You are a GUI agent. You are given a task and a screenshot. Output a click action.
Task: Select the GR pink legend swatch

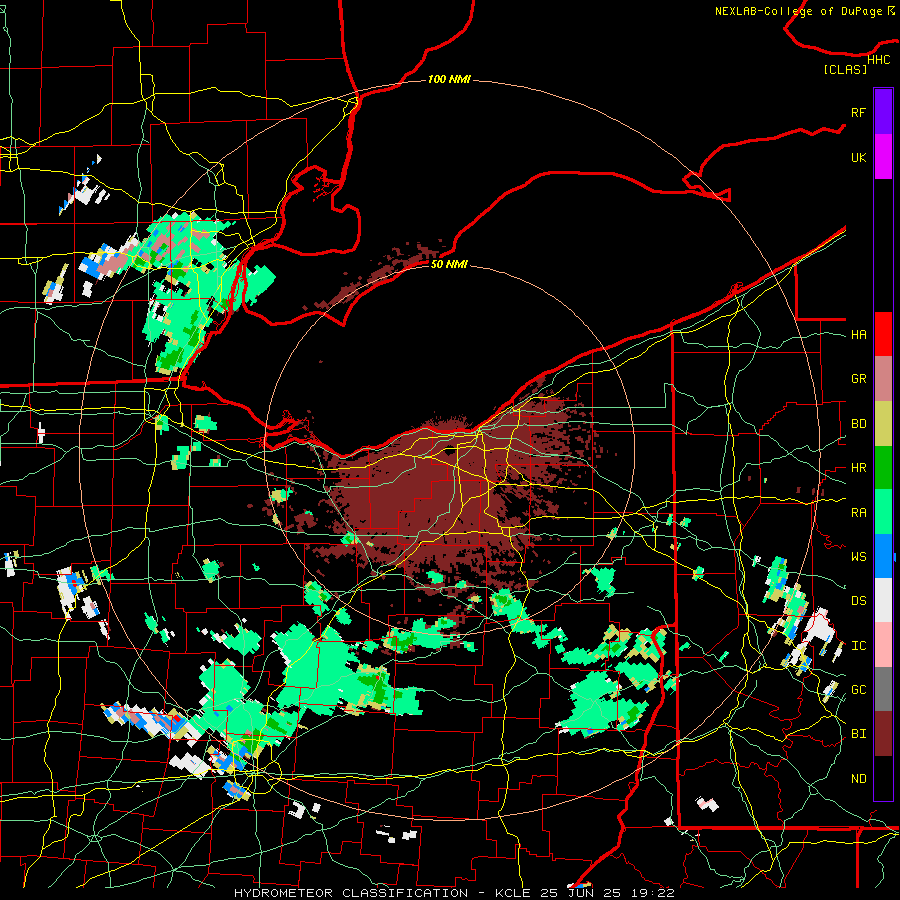point(883,379)
